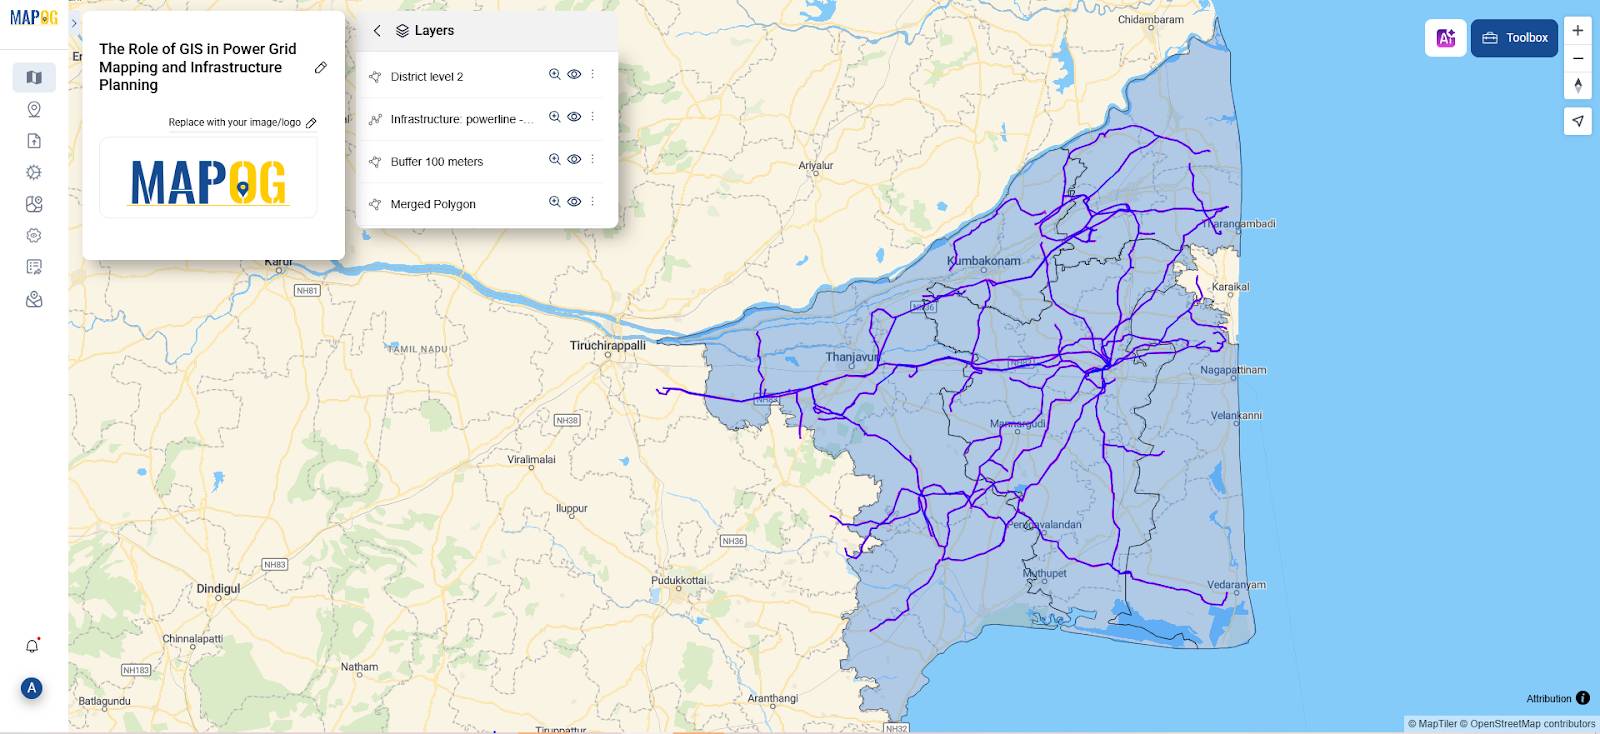Click the pencil beside Replace with your image/logo
Viewport: 1600px width, 734px height.
tap(311, 123)
